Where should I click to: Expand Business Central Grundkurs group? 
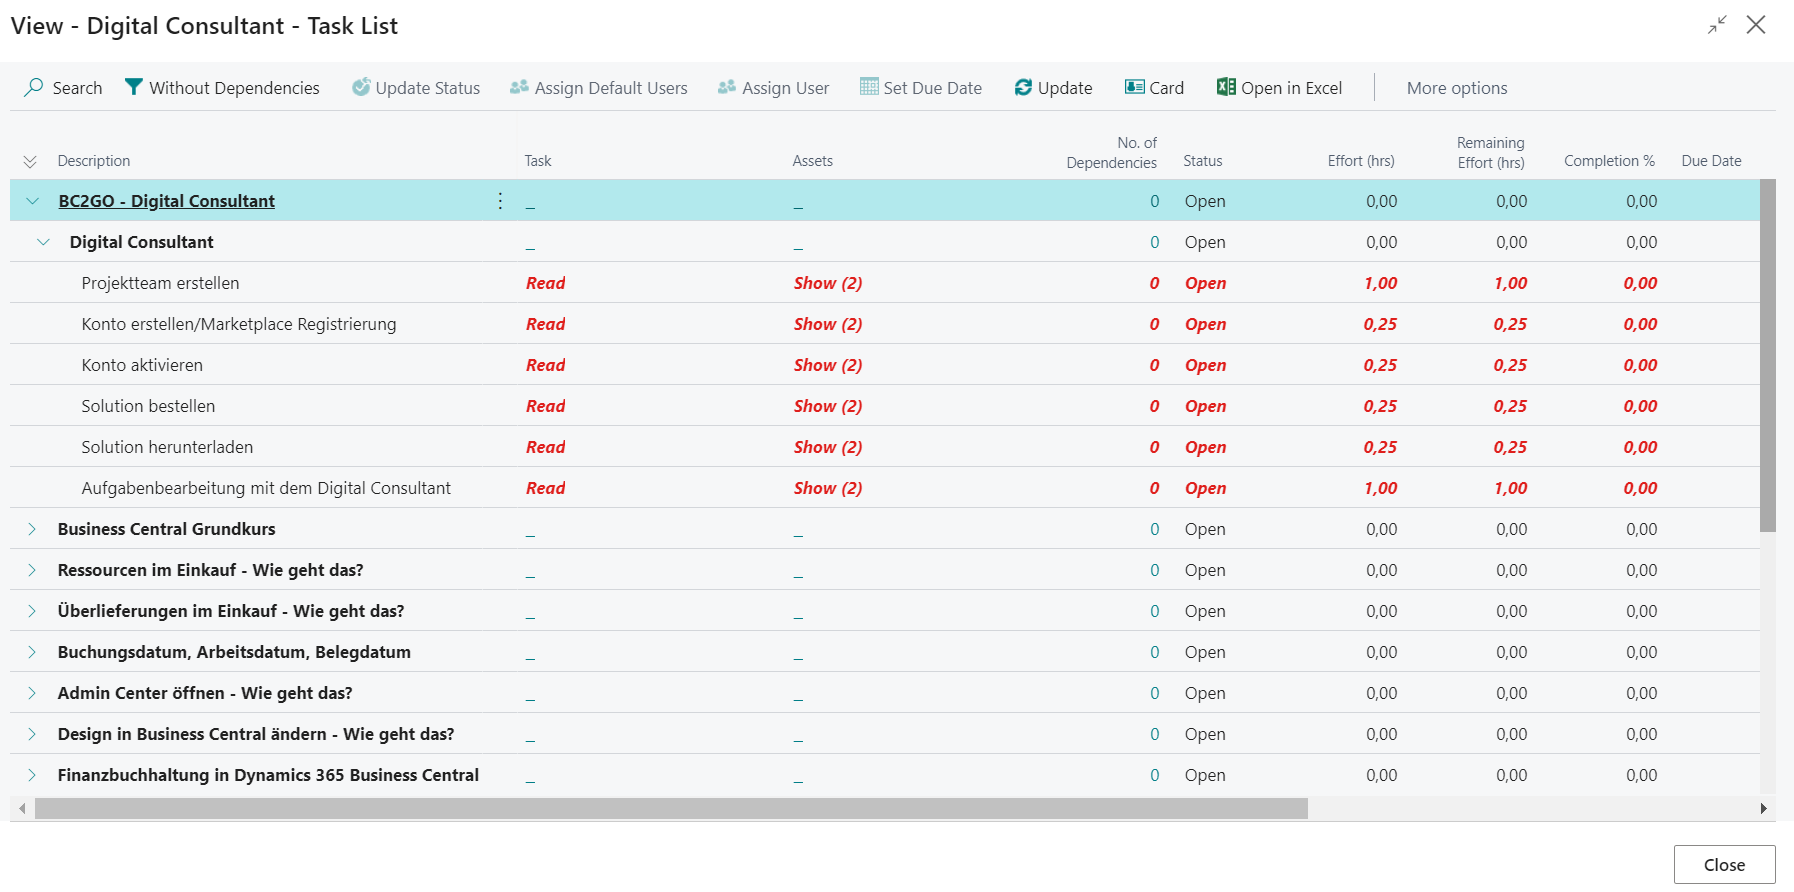(x=32, y=529)
